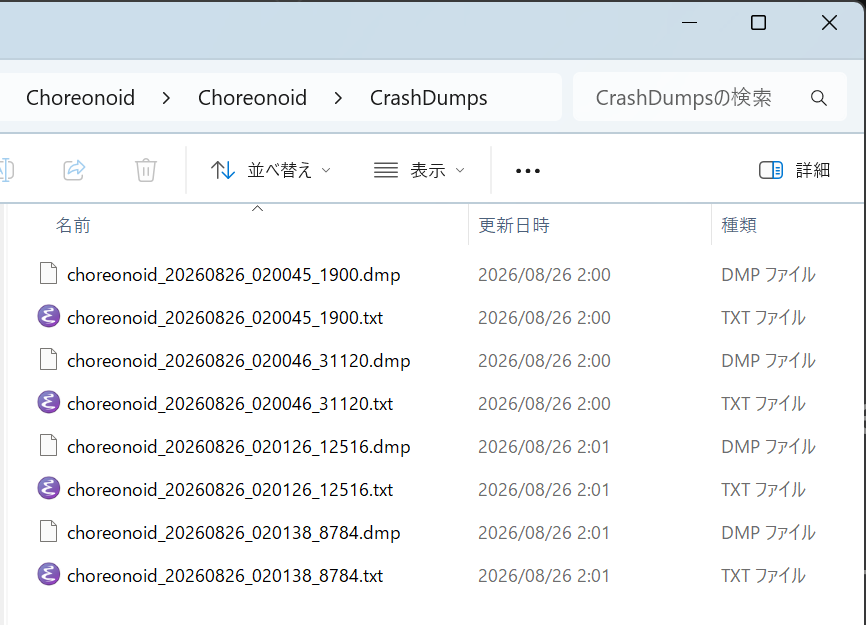The image size is (866, 625).
Task: Open the three-dot more options menu
Action: (x=527, y=171)
